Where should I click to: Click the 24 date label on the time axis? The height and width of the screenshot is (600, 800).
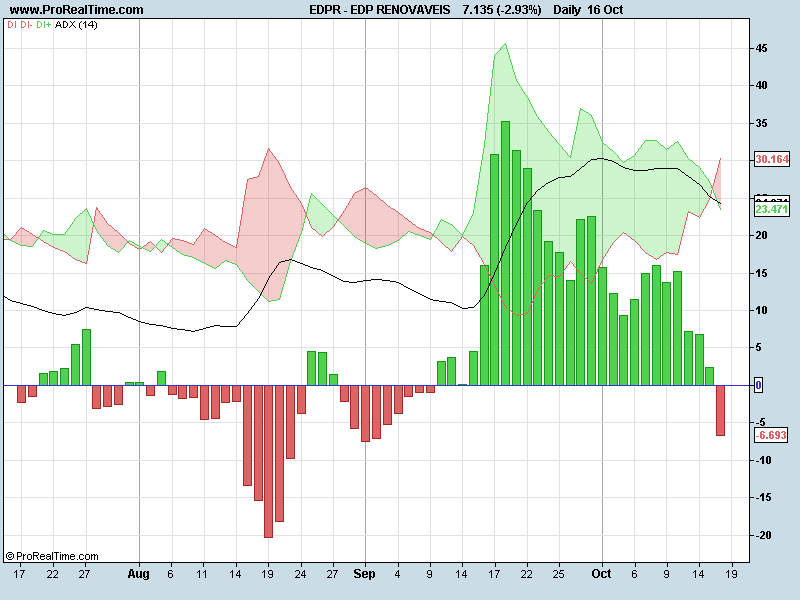tap(301, 574)
